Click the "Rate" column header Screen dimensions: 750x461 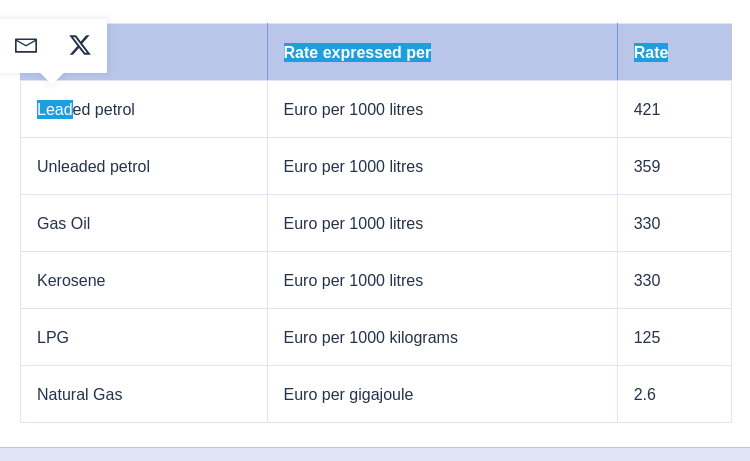pyautogui.click(x=651, y=52)
